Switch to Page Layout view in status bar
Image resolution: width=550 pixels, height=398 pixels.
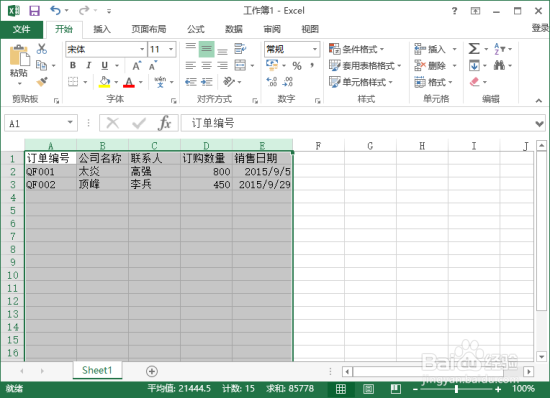tap(368, 389)
